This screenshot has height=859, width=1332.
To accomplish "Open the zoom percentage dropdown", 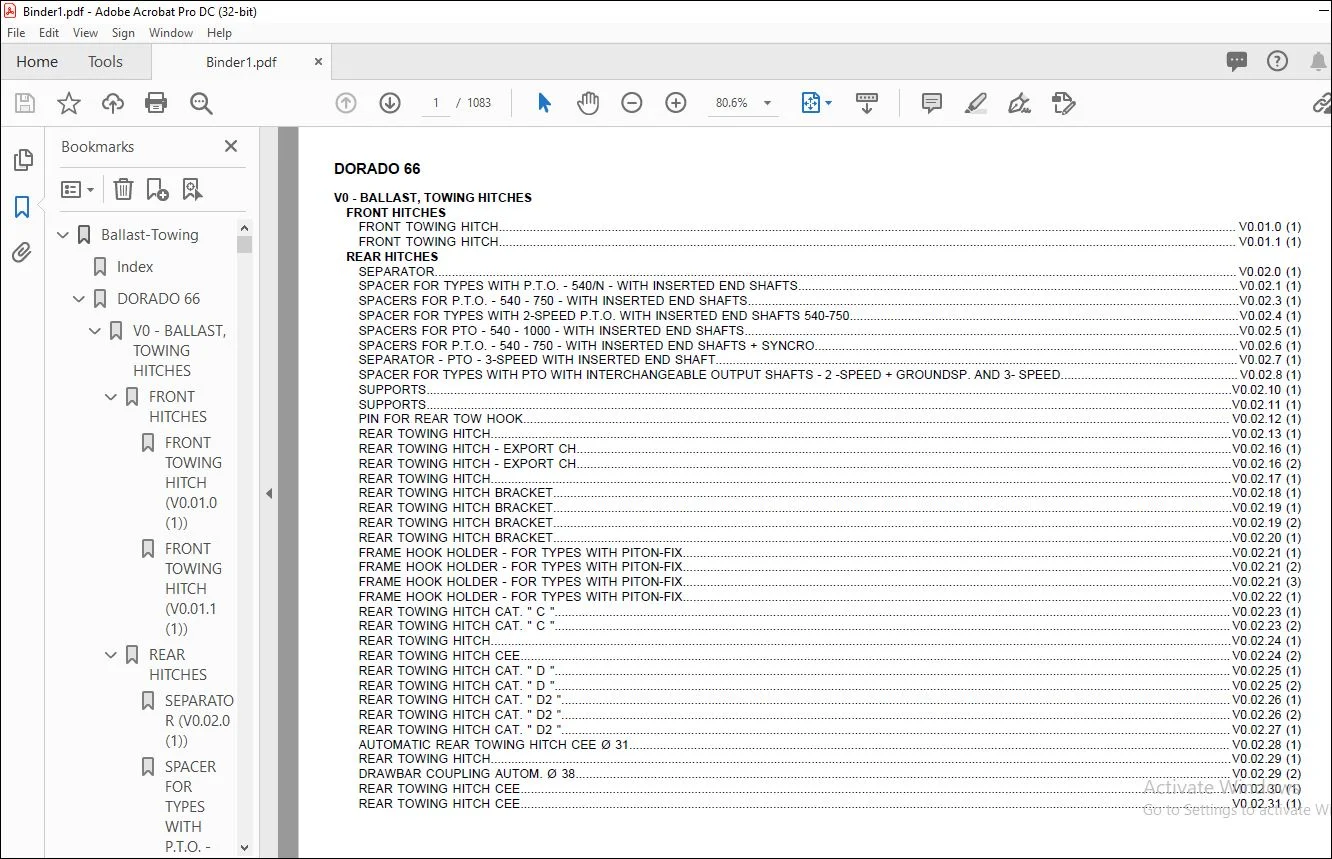I will coord(768,103).
